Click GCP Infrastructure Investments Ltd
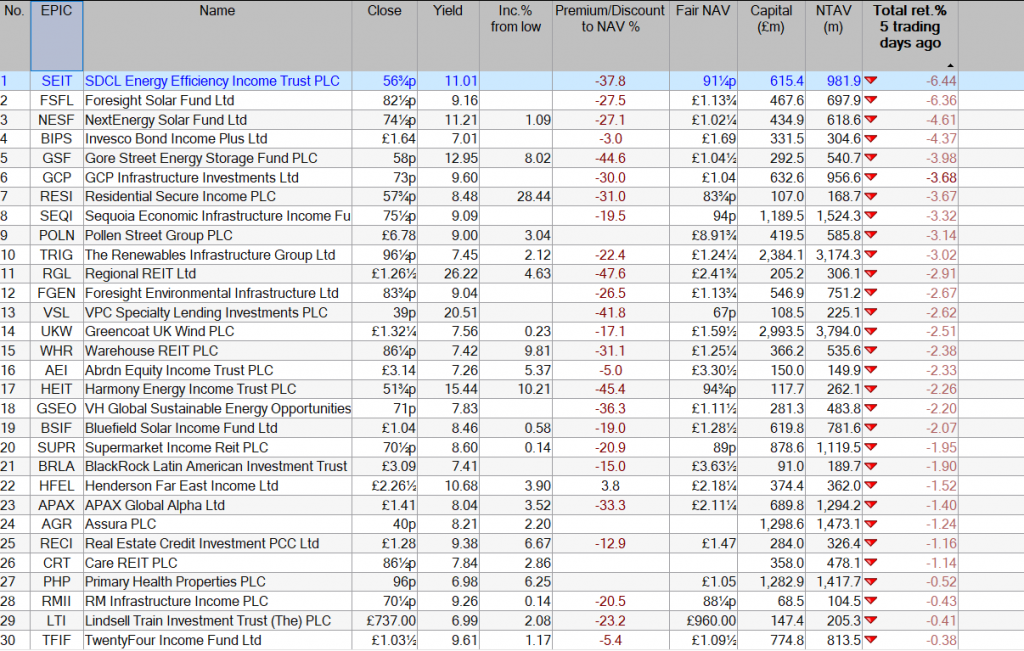 [x=192, y=178]
